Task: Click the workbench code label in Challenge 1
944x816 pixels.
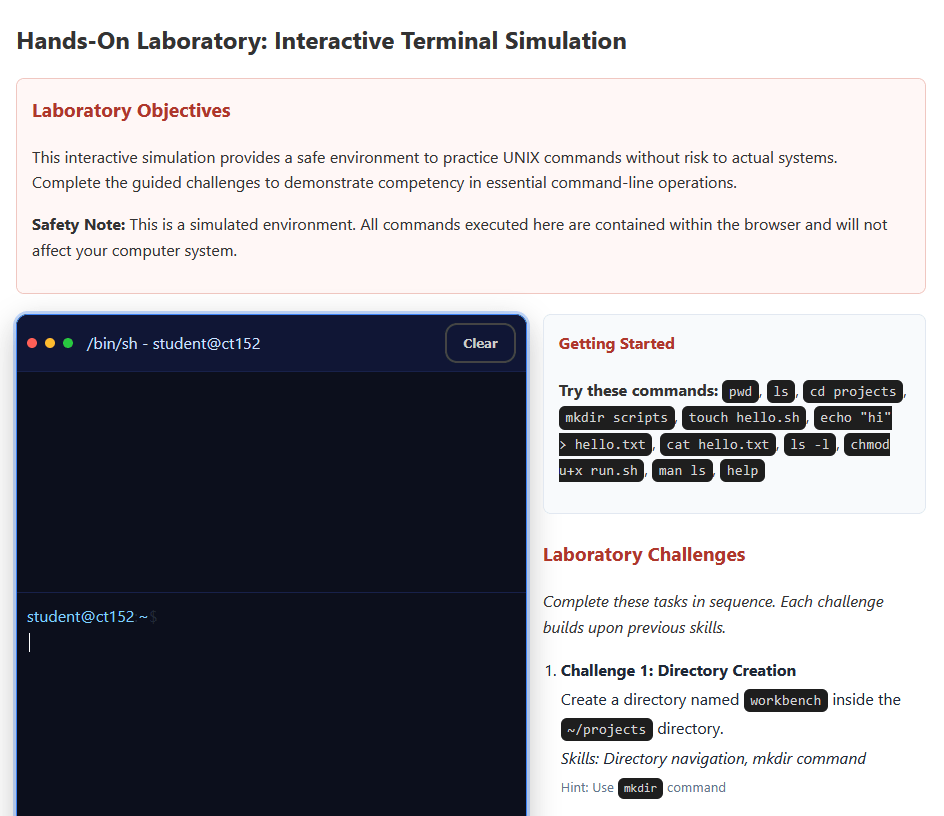Action: click(785, 700)
